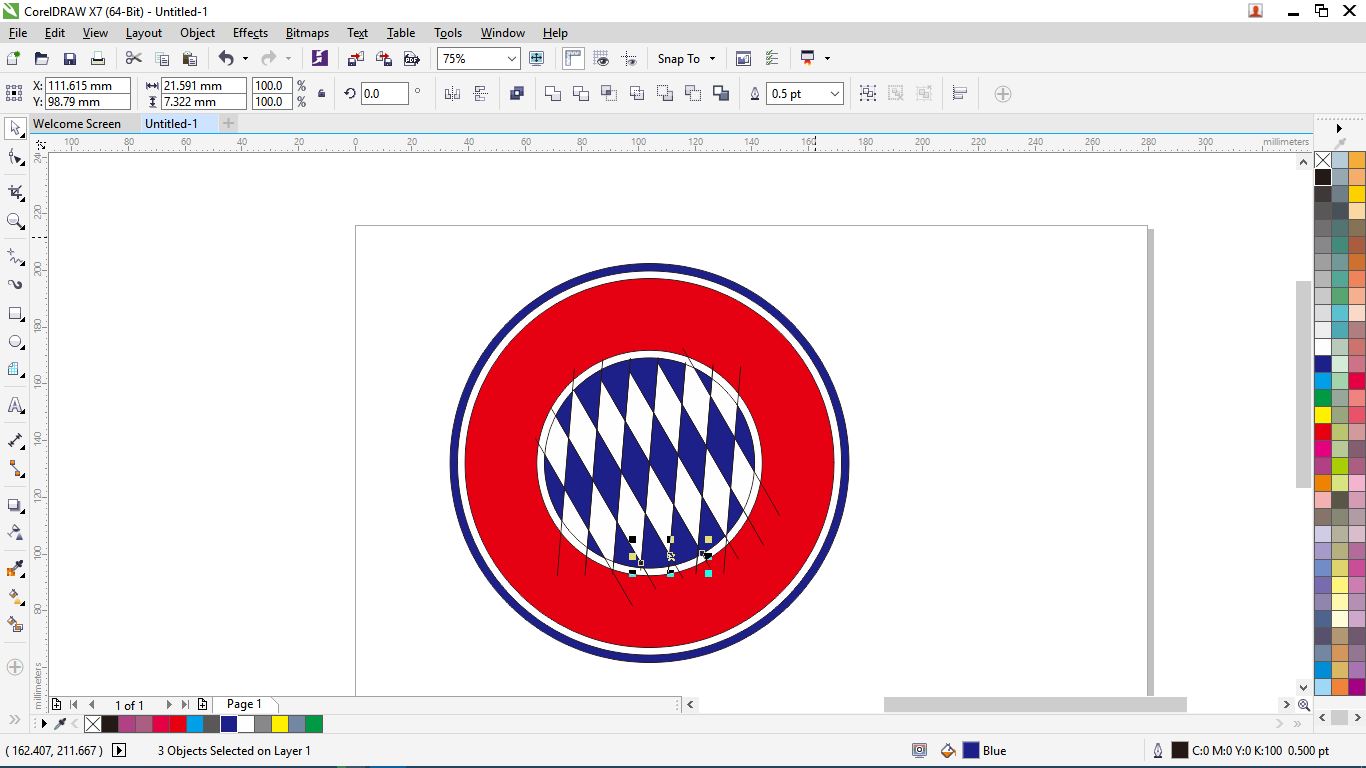Toggle the lock ratio padlock
1366x768 pixels.
321,94
